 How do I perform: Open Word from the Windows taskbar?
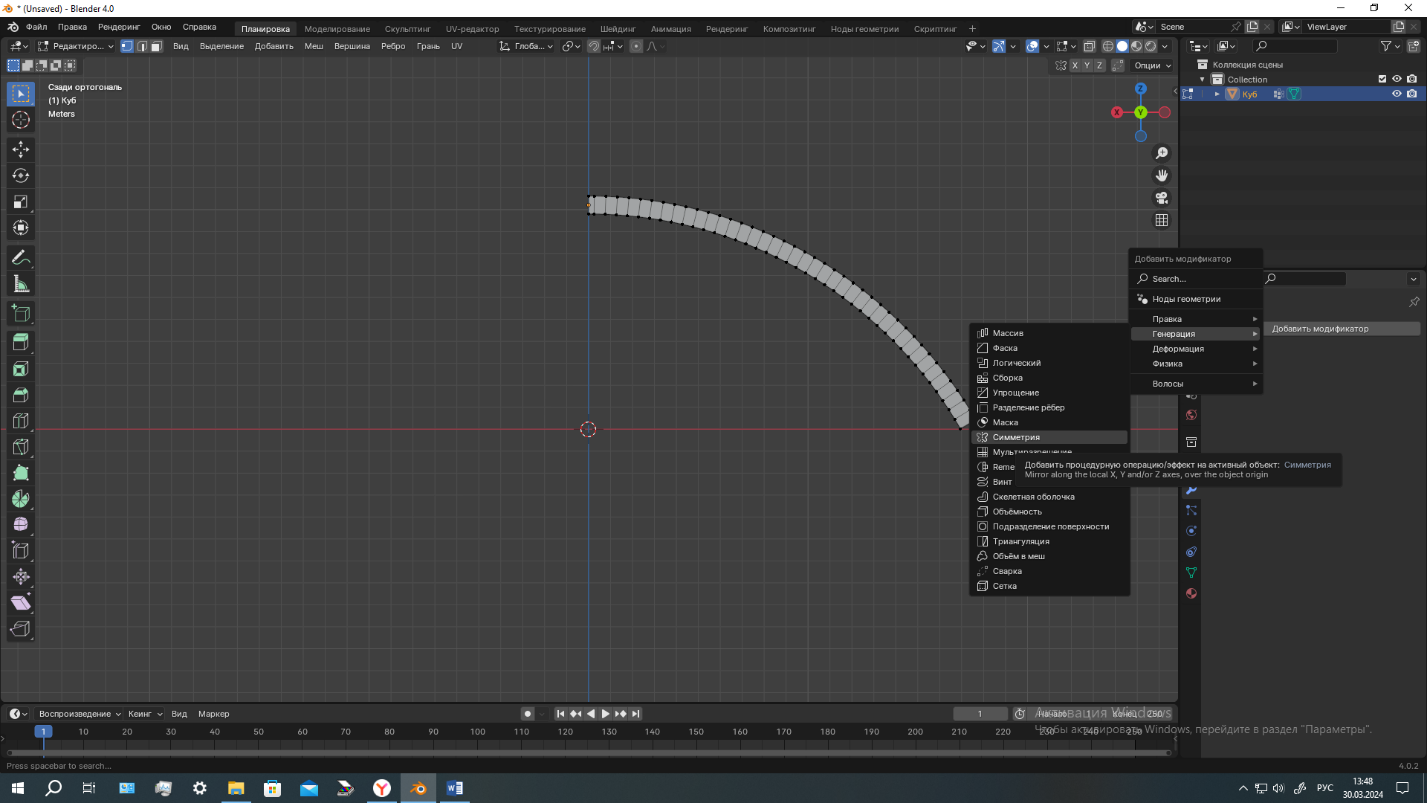(x=454, y=788)
